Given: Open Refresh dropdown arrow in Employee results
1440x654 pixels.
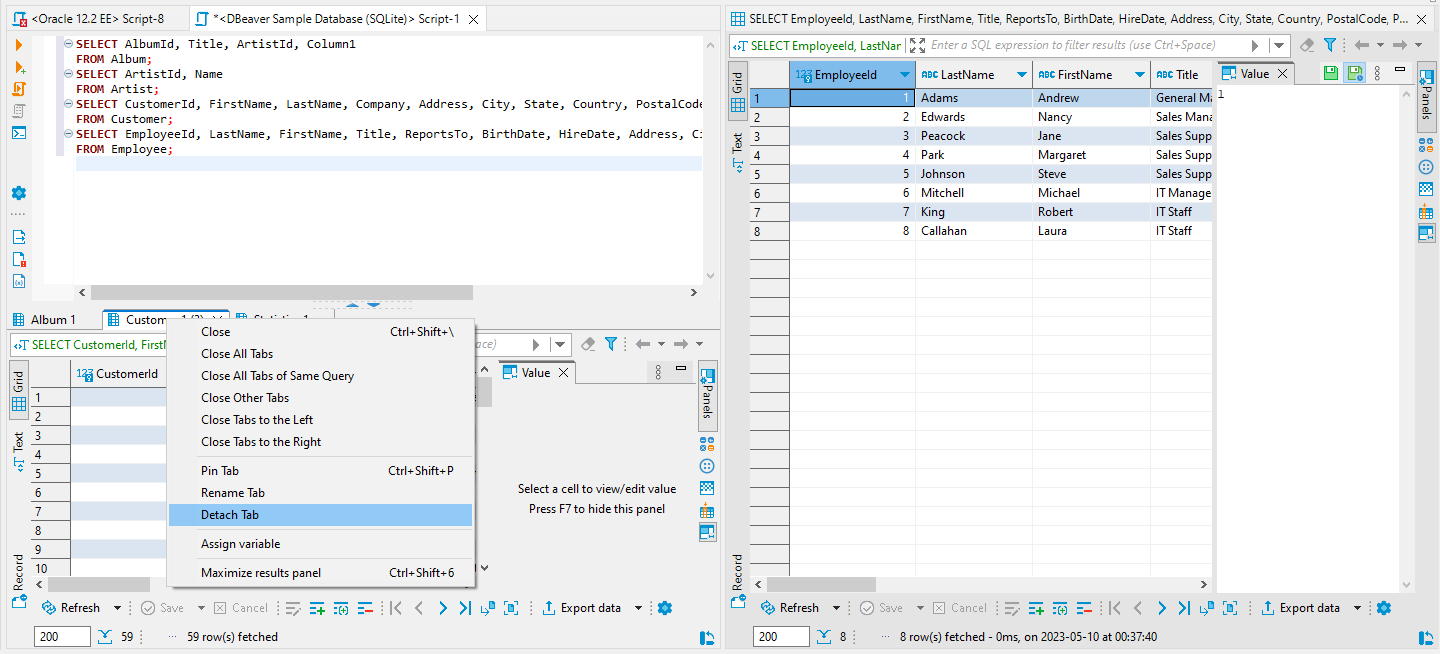Looking at the screenshot, I should pos(836,608).
